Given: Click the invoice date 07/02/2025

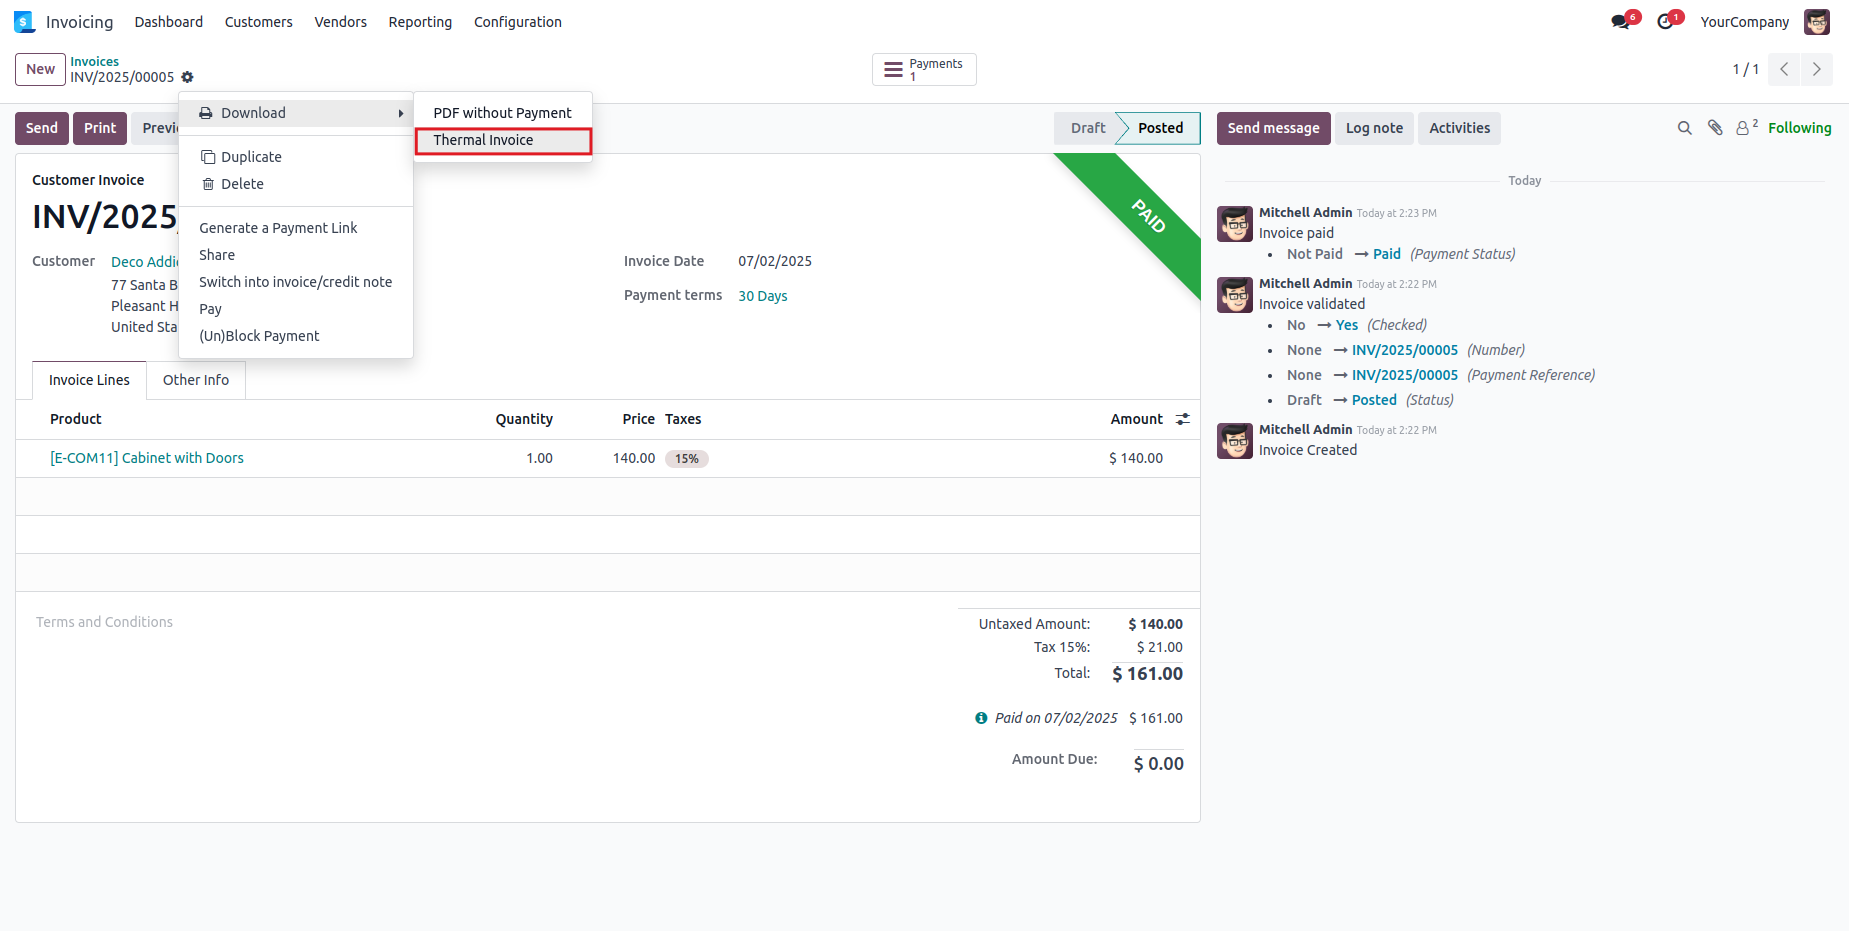Looking at the screenshot, I should point(775,261).
